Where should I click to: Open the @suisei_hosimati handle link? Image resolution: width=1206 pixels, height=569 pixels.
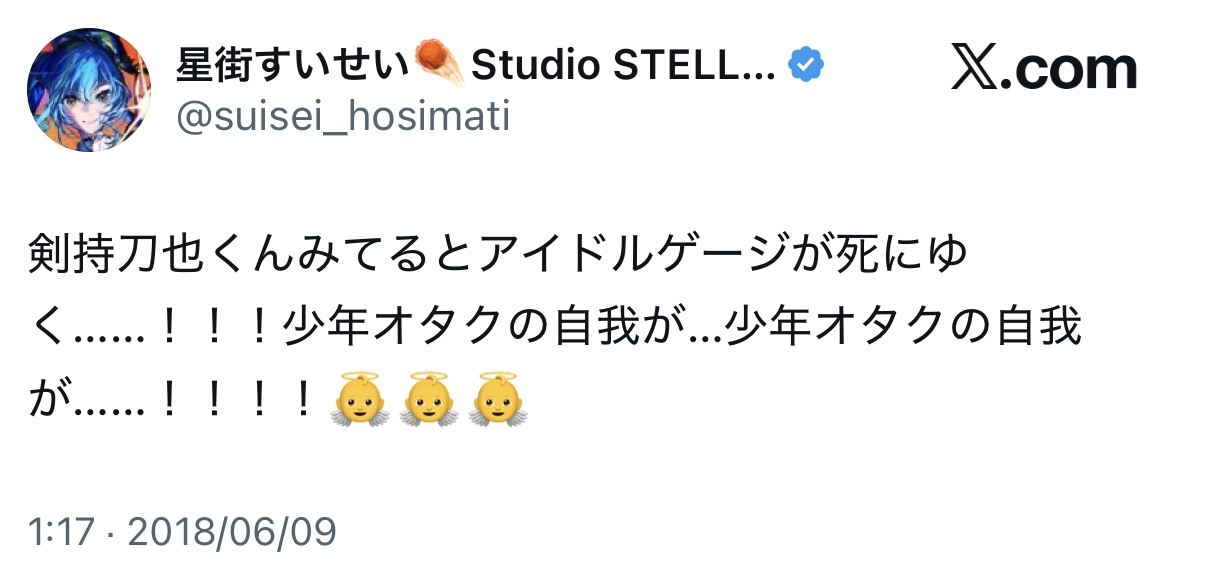click(343, 117)
